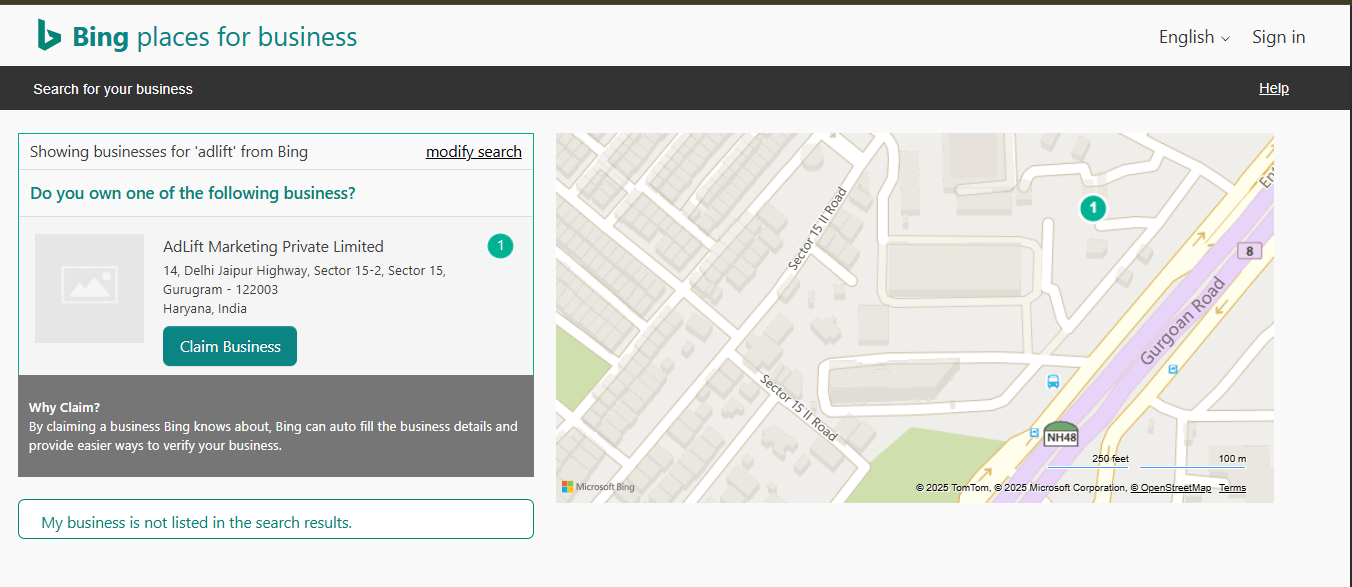The width and height of the screenshot is (1352, 587).
Task: Click the Why Claim? heading
Action: tap(64, 407)
